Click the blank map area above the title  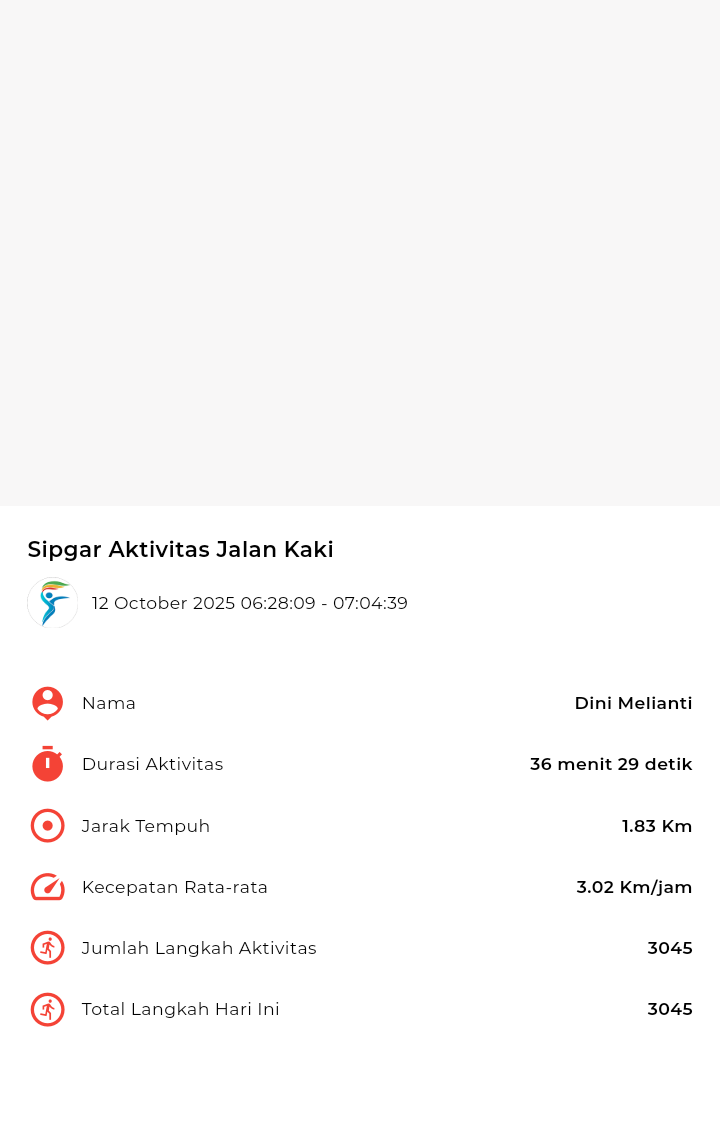360,250
